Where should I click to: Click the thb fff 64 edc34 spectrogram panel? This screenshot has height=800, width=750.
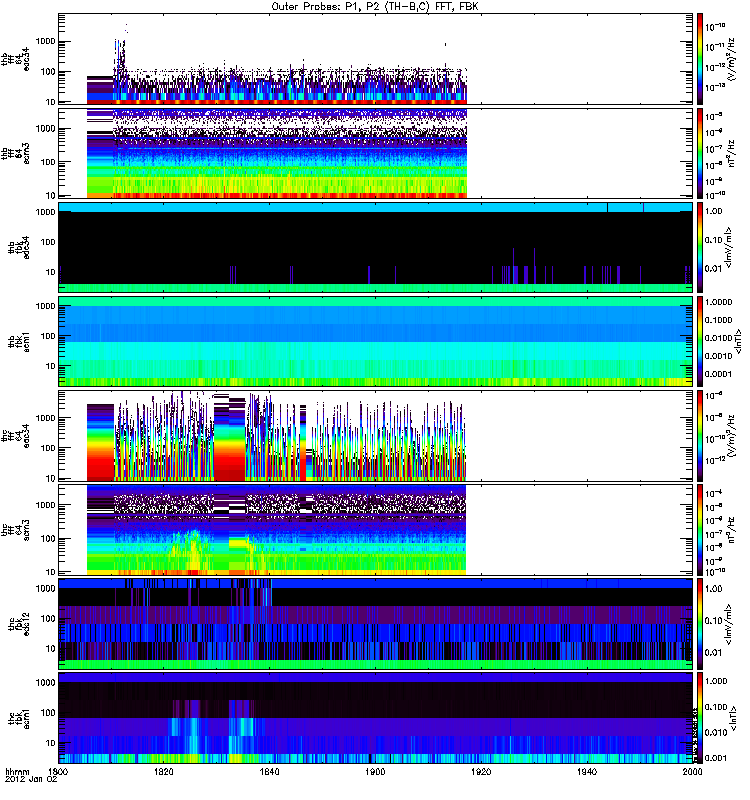(375, 59)
